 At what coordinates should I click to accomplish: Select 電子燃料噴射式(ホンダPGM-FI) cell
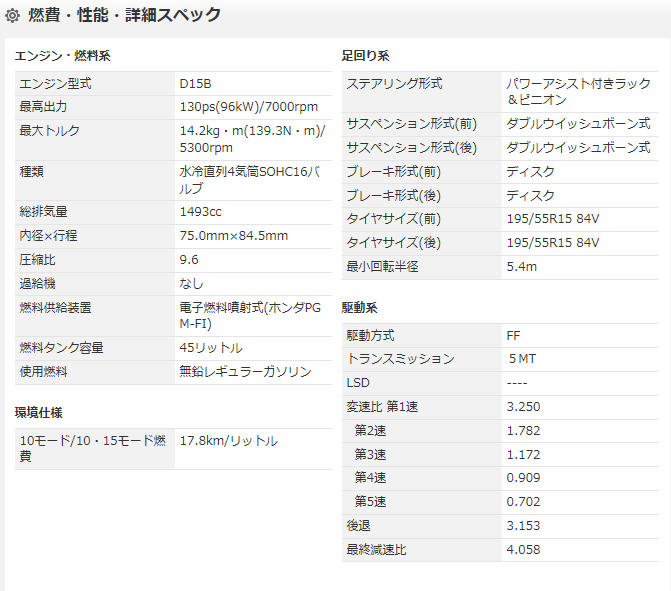[x=250, y=315]
